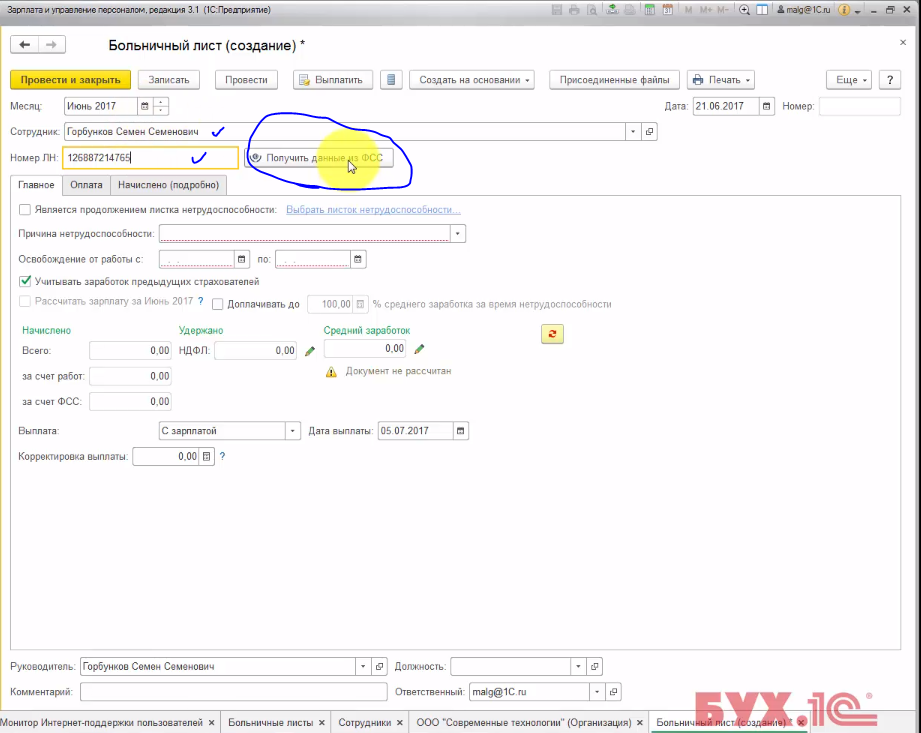Switch to the Сотрудники window tab
Image resolution: width=921 pixels, height=733 pixels.
pyautogui.click(x=365, y=722)
